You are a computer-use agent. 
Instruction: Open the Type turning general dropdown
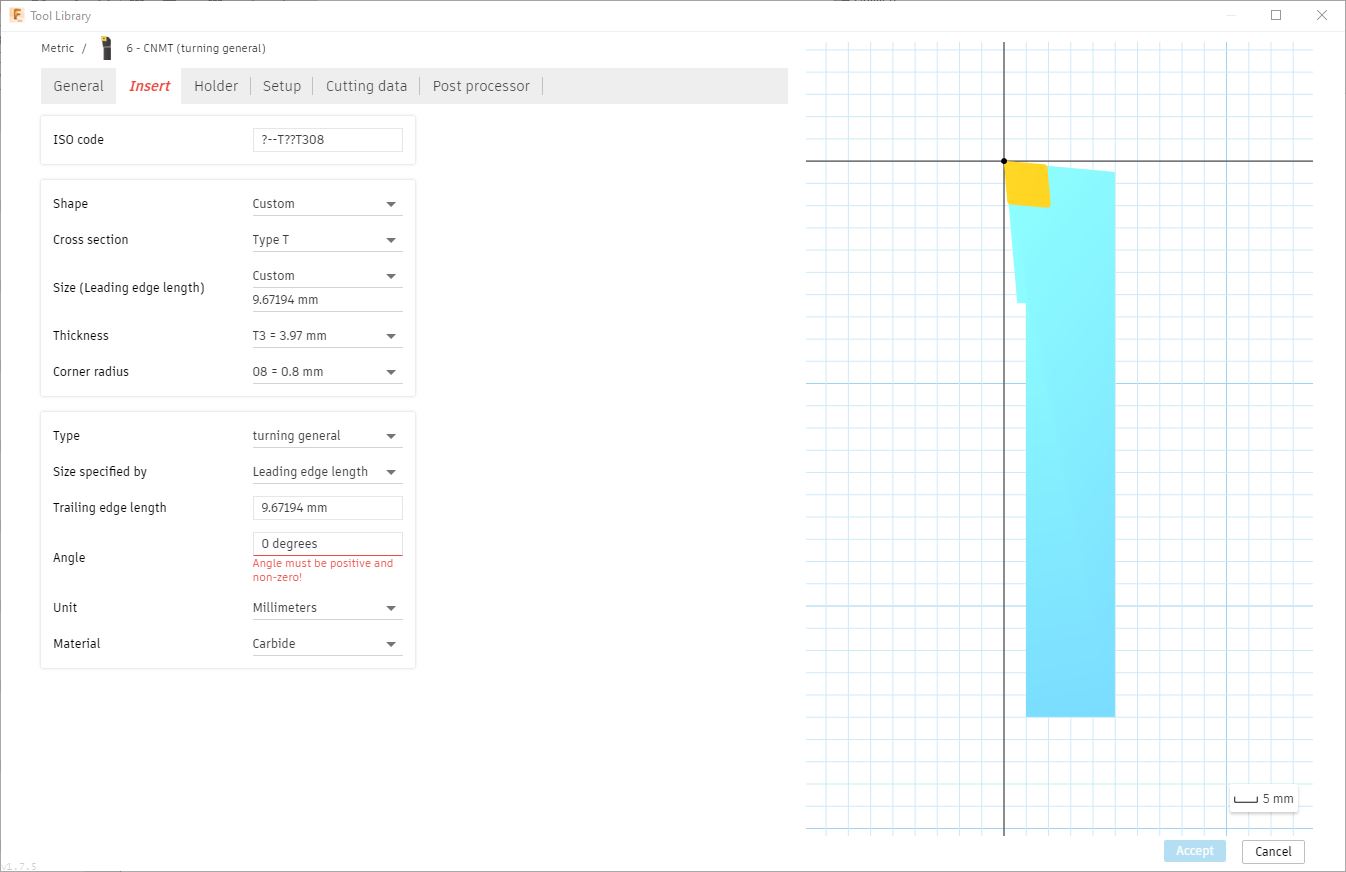(x=328, y=436)
